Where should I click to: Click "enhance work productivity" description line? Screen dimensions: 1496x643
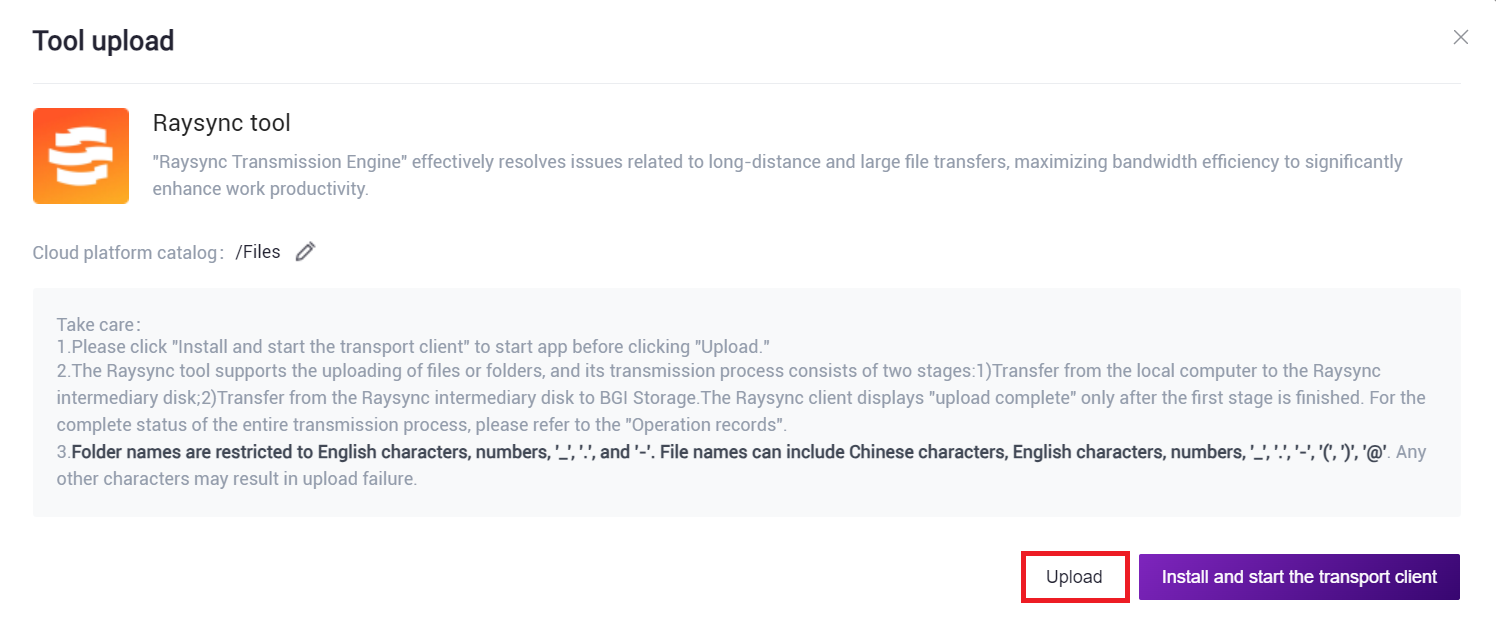[260, 188]
